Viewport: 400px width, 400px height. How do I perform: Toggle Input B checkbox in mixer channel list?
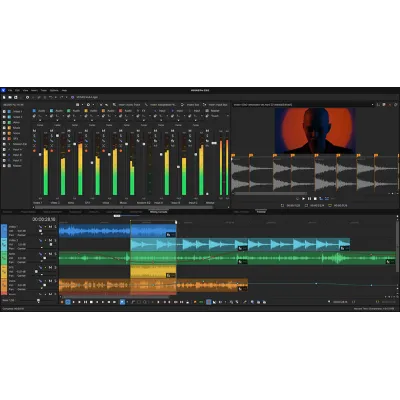(x=4, y=155)
